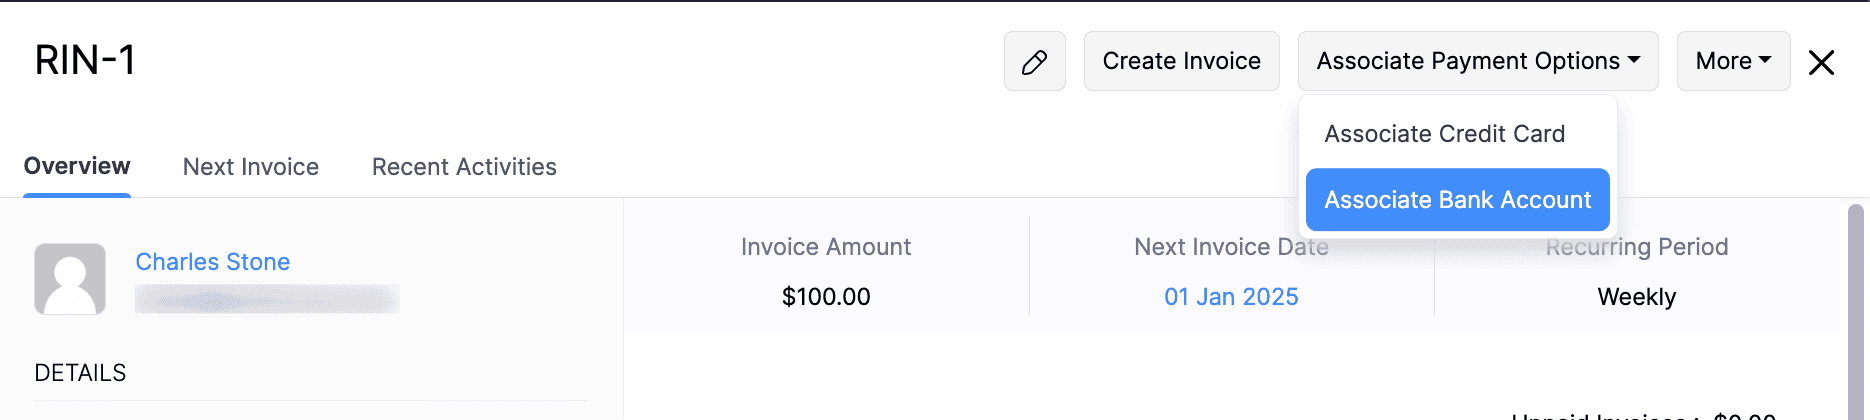Image resolution: width=1870 pixels, height=420 pixels.
Task: Open the Next Invoice tab
Action: tap(251, 167)
